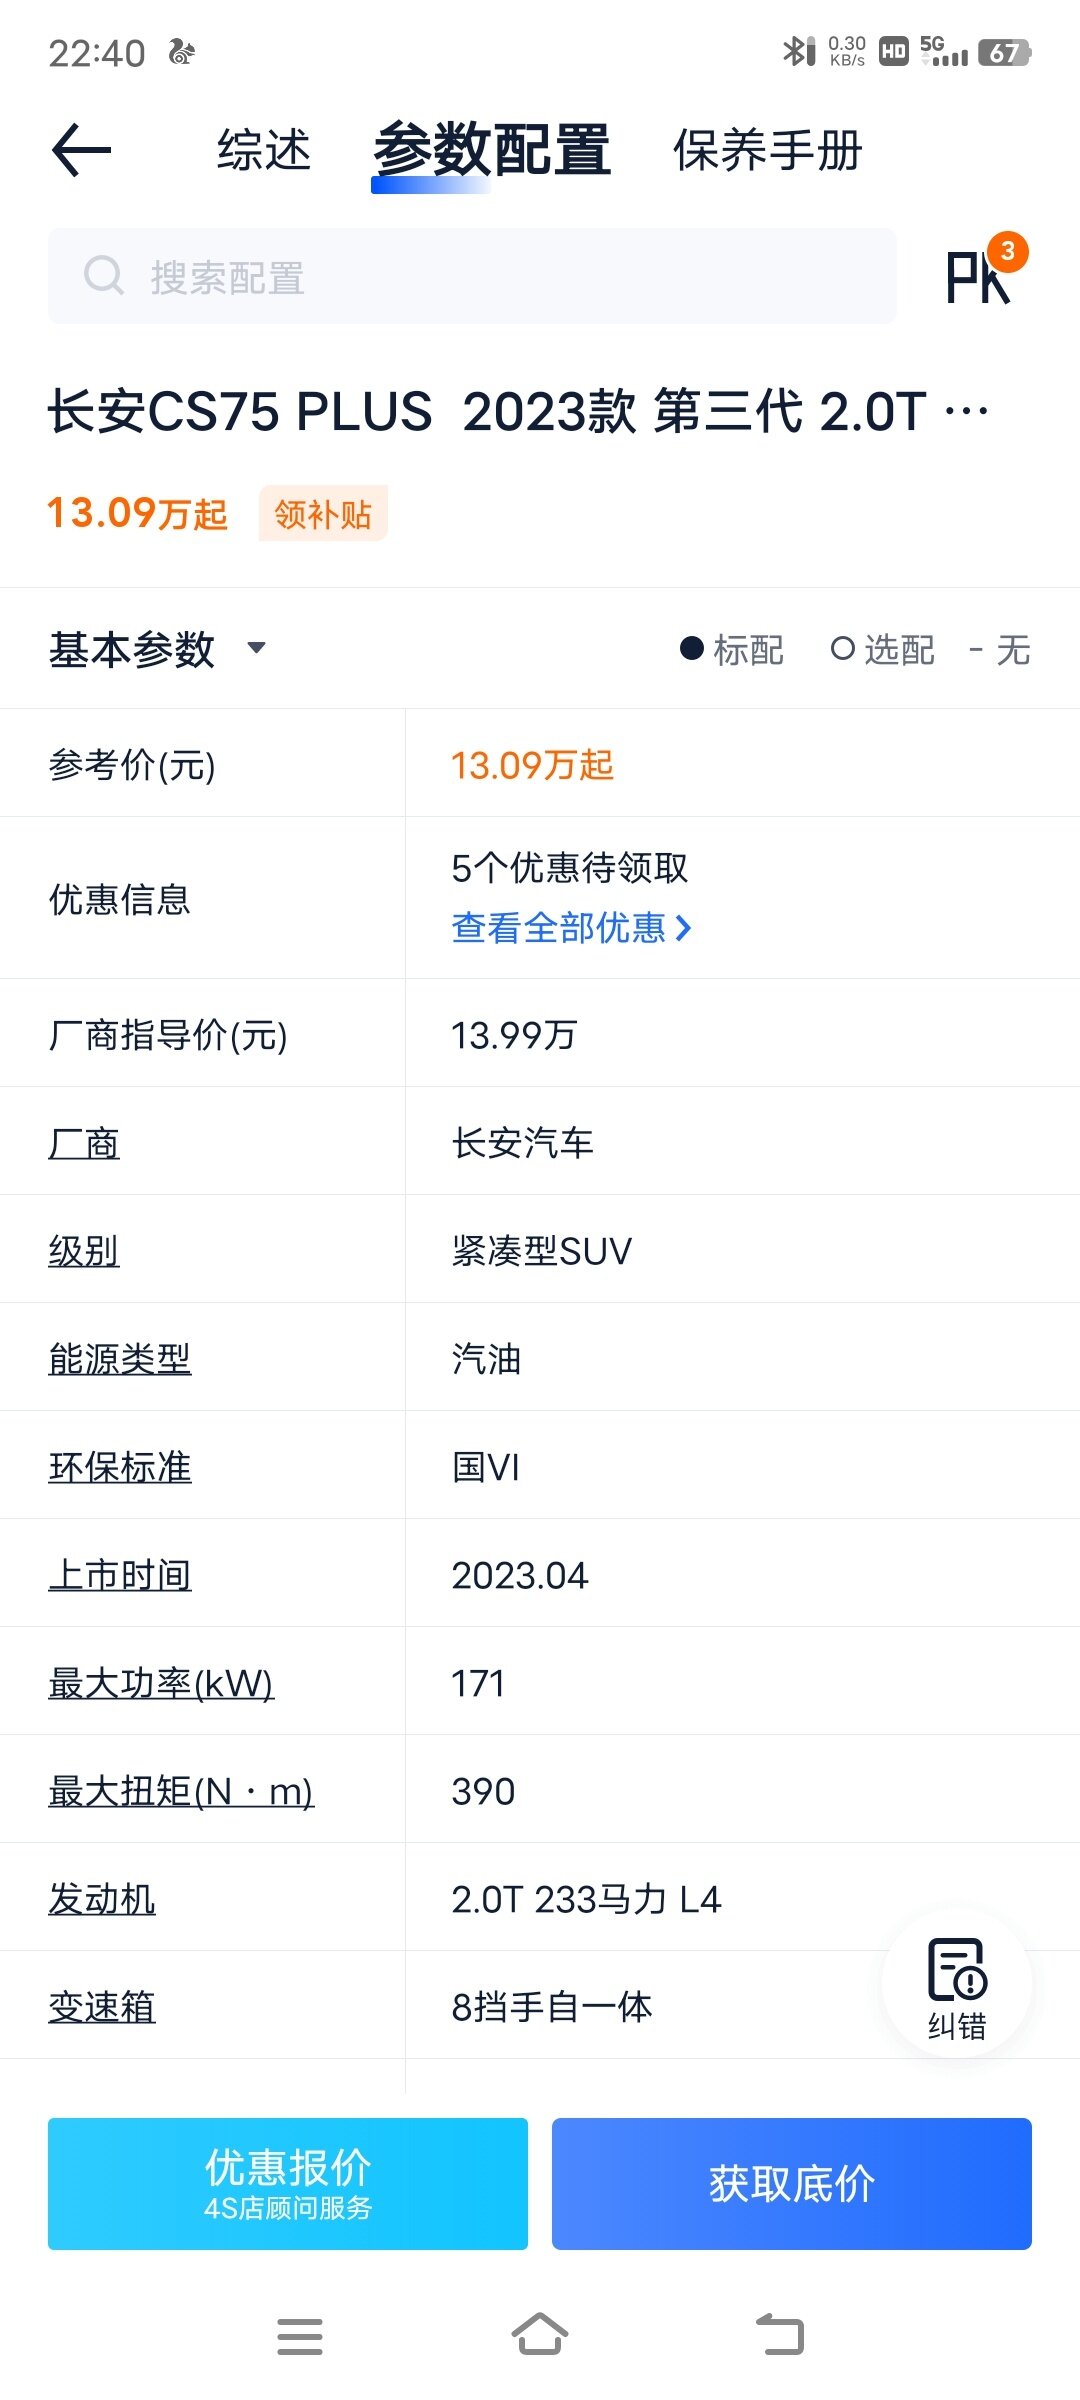
Task: Open the 最大功率(kW) term explanation
Action: [x=161, y=1683]
